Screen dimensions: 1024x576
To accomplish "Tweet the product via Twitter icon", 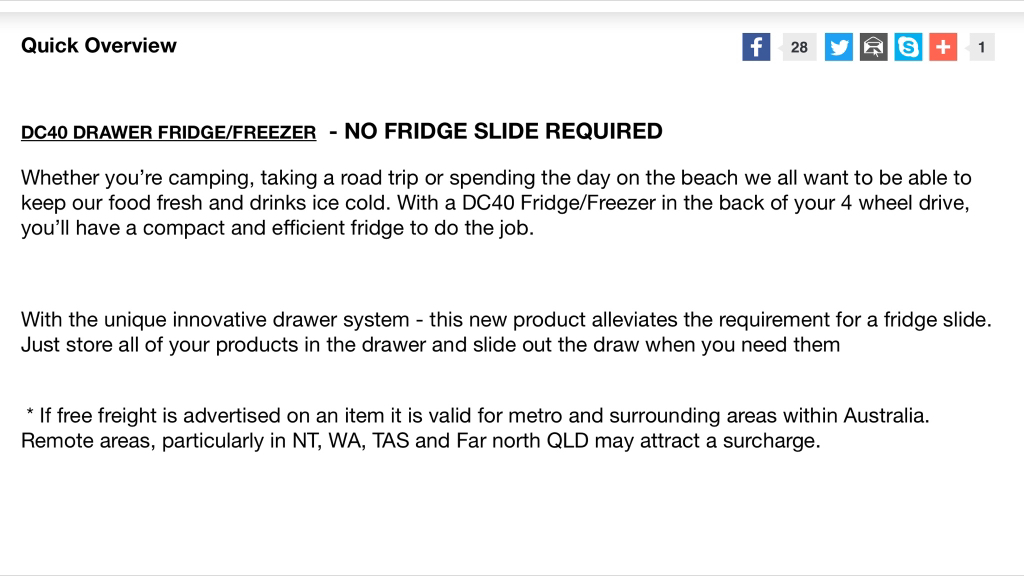I will pos(839,47).
